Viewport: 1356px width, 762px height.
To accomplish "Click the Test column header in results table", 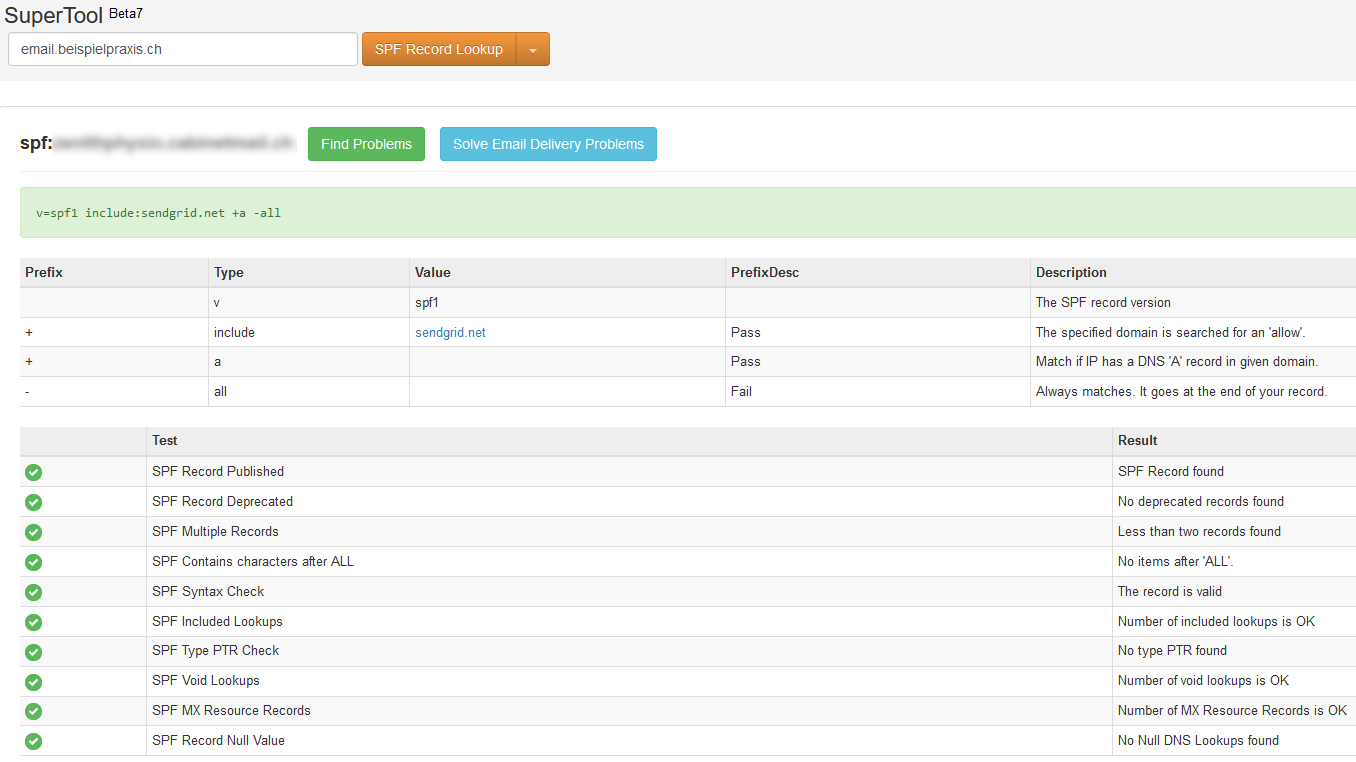I will coord(165,440).
